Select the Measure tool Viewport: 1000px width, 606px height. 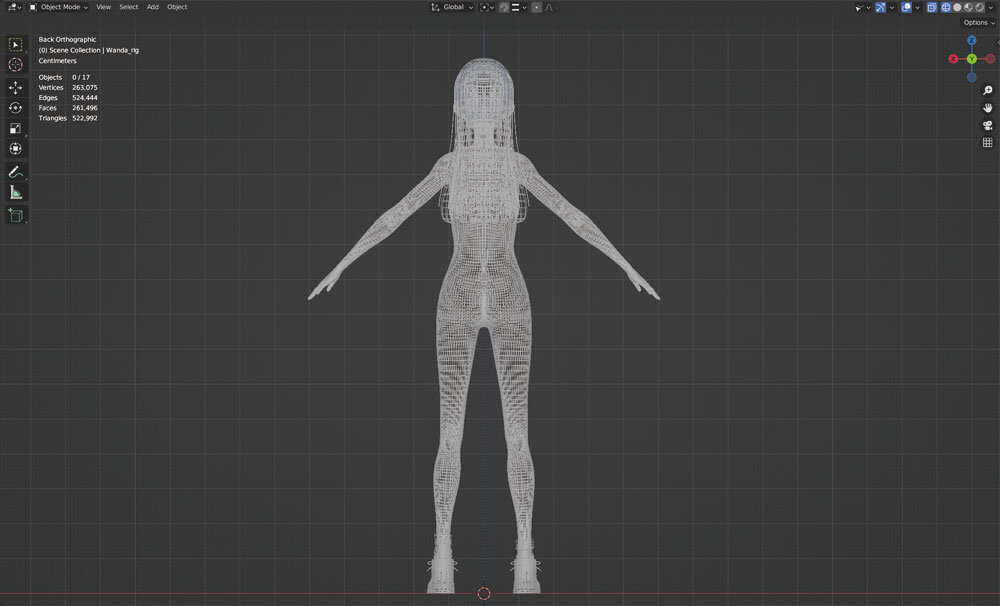pyautogui.click(x=16, y=193)
